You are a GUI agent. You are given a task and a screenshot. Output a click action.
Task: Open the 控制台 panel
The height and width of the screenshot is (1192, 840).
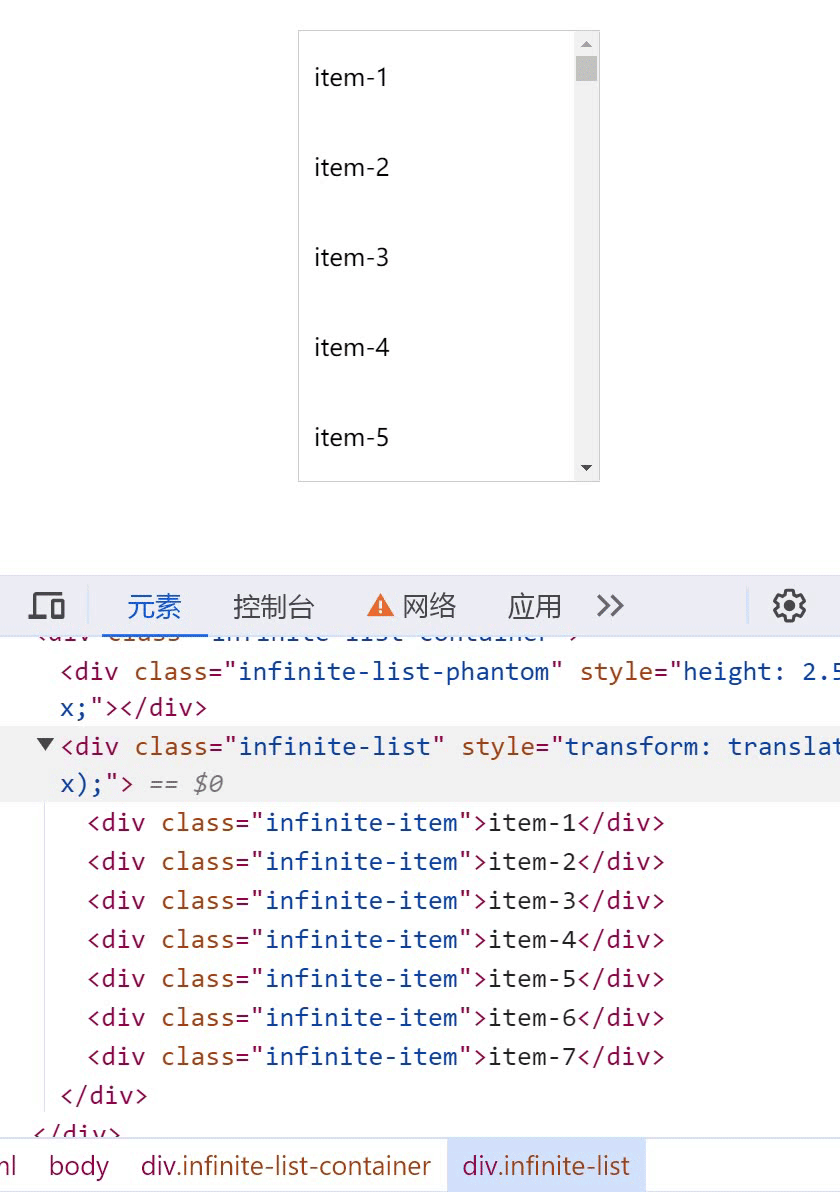pyautogui.click(x=274, y=605)
